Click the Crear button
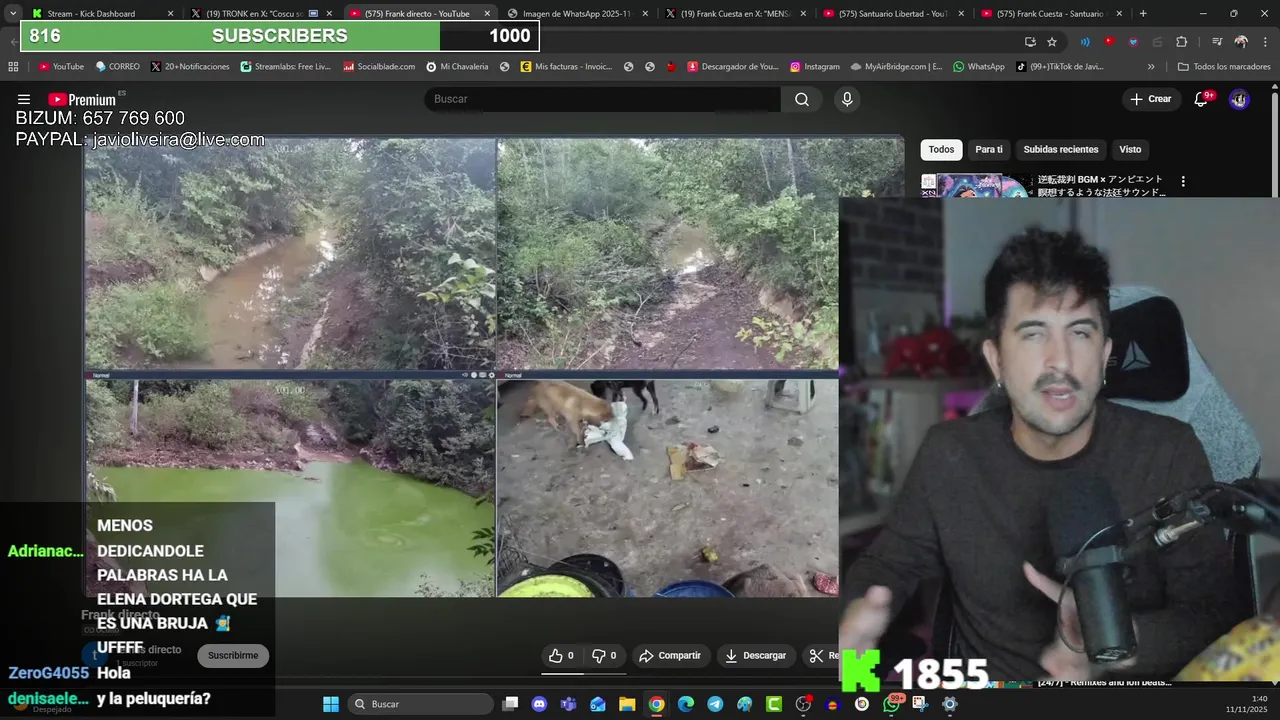Viewport: 1280px width, 720px height. [1151, 99]
